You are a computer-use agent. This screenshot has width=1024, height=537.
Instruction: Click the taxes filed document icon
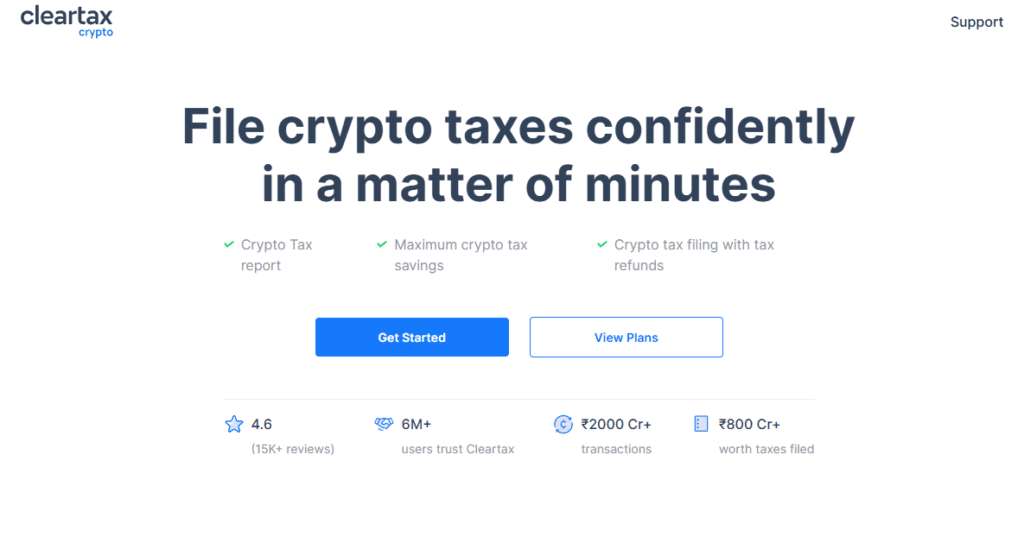701,423
